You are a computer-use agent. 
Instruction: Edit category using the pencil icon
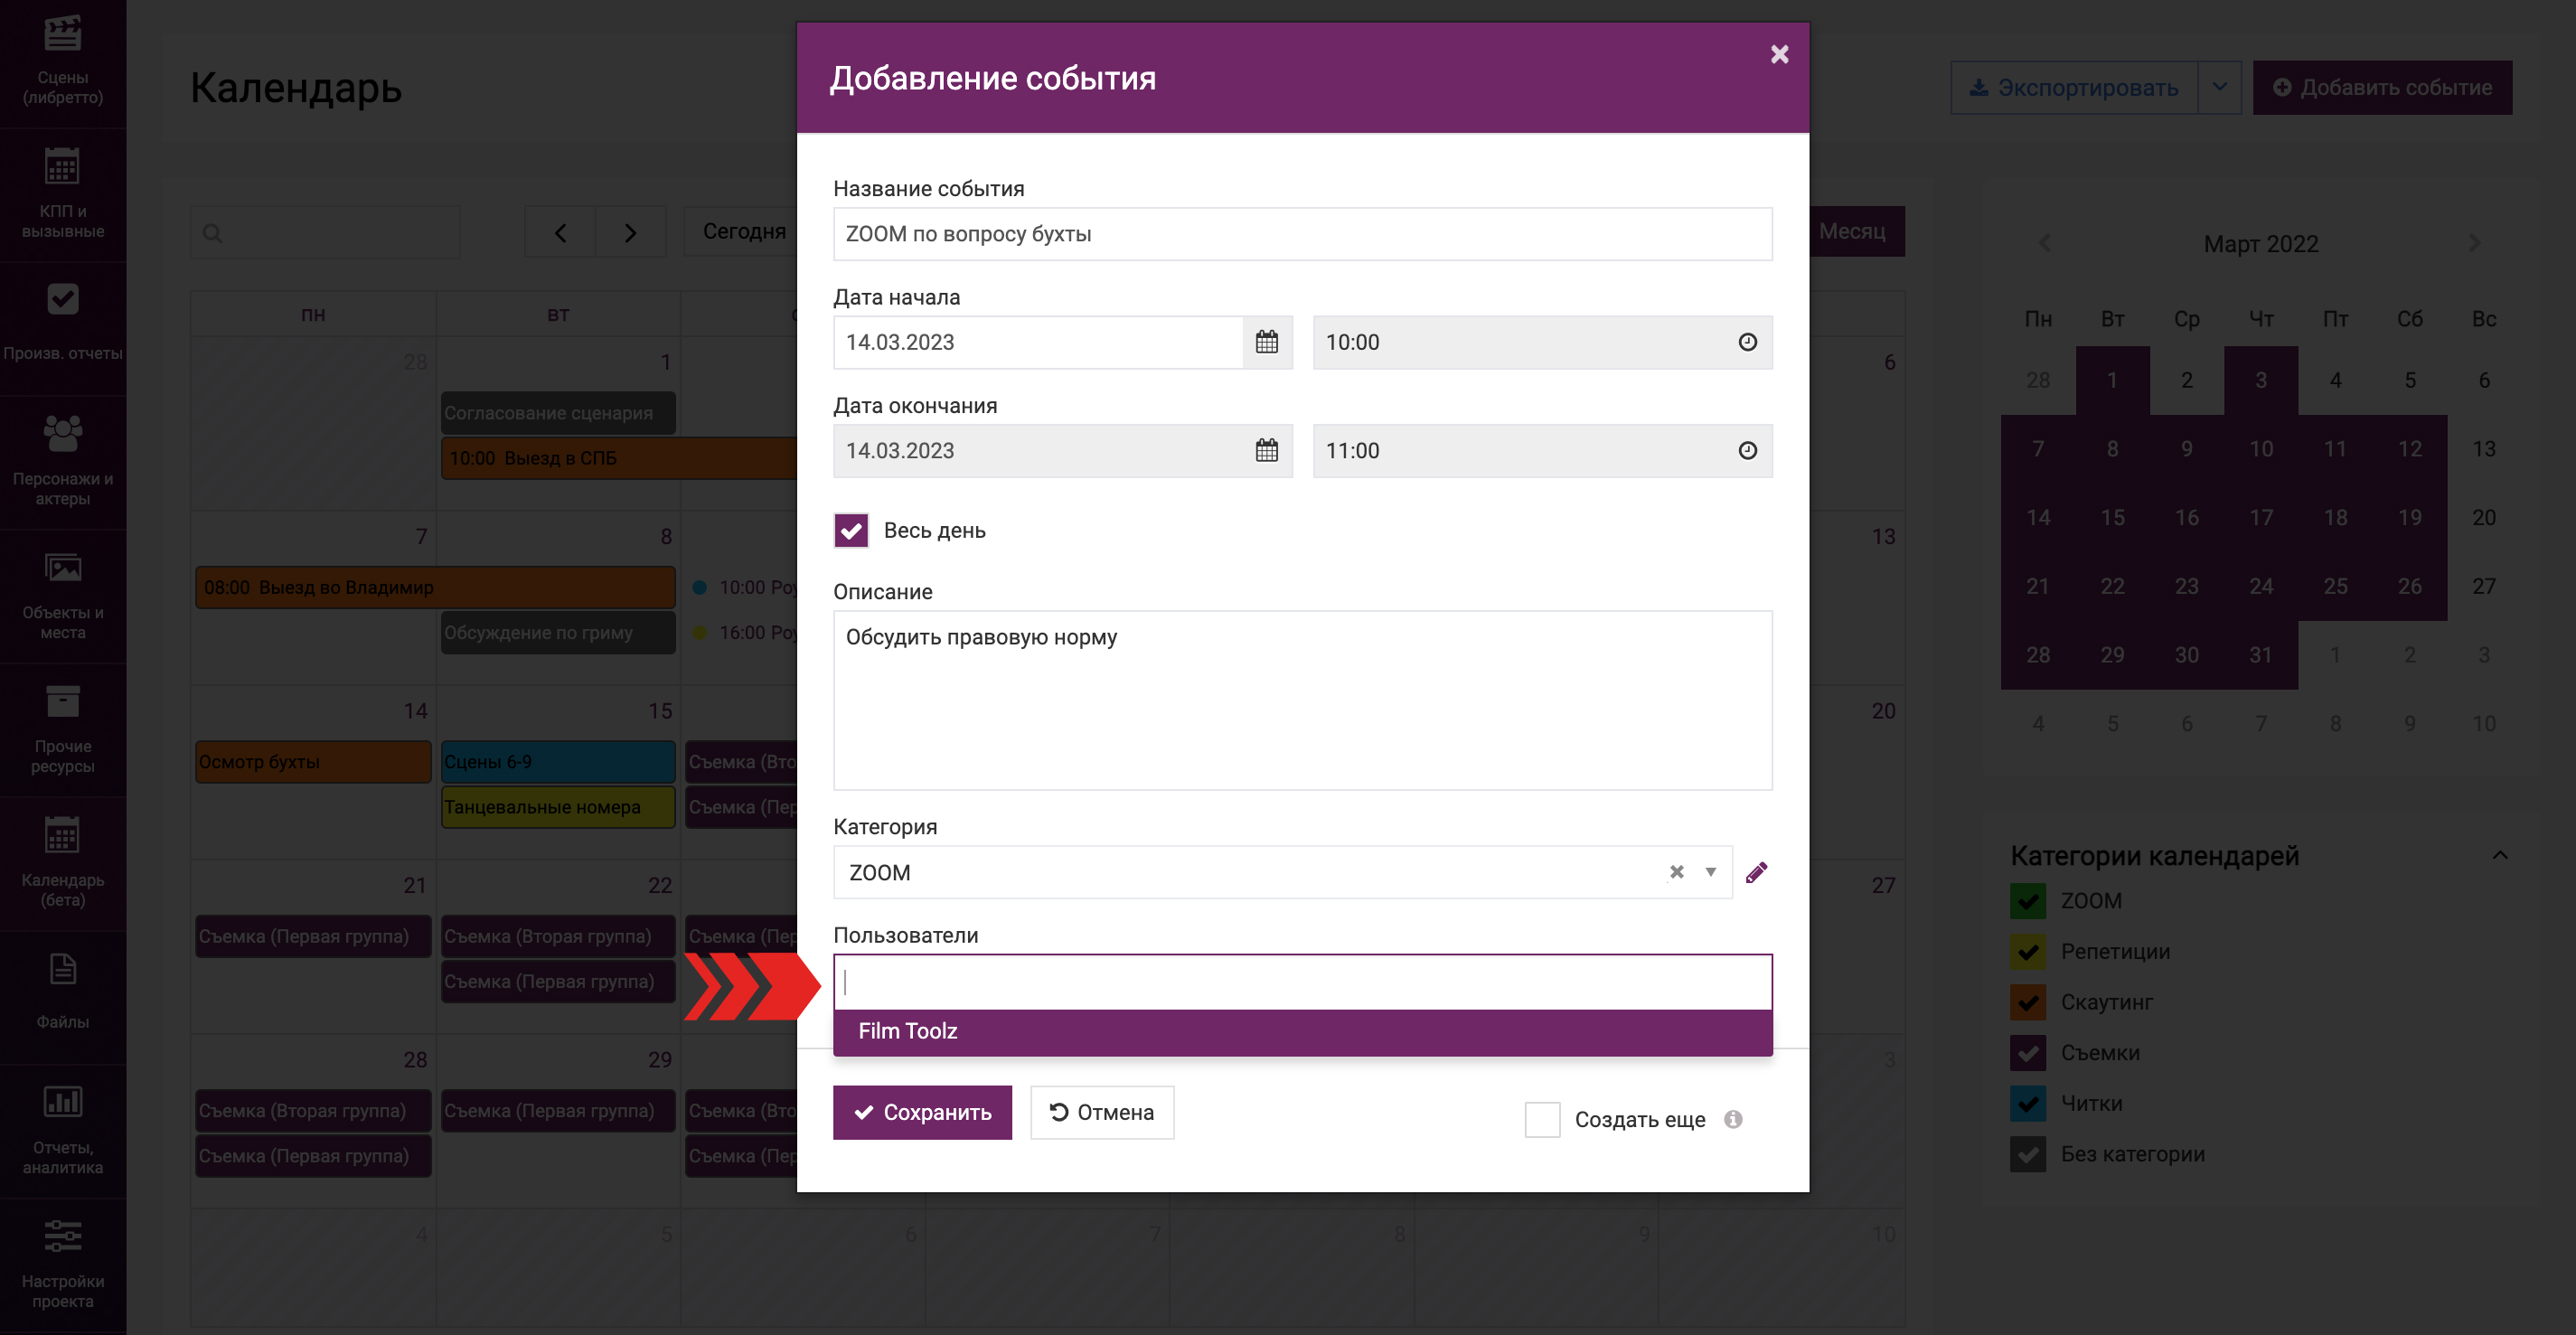pos(1756,873)
